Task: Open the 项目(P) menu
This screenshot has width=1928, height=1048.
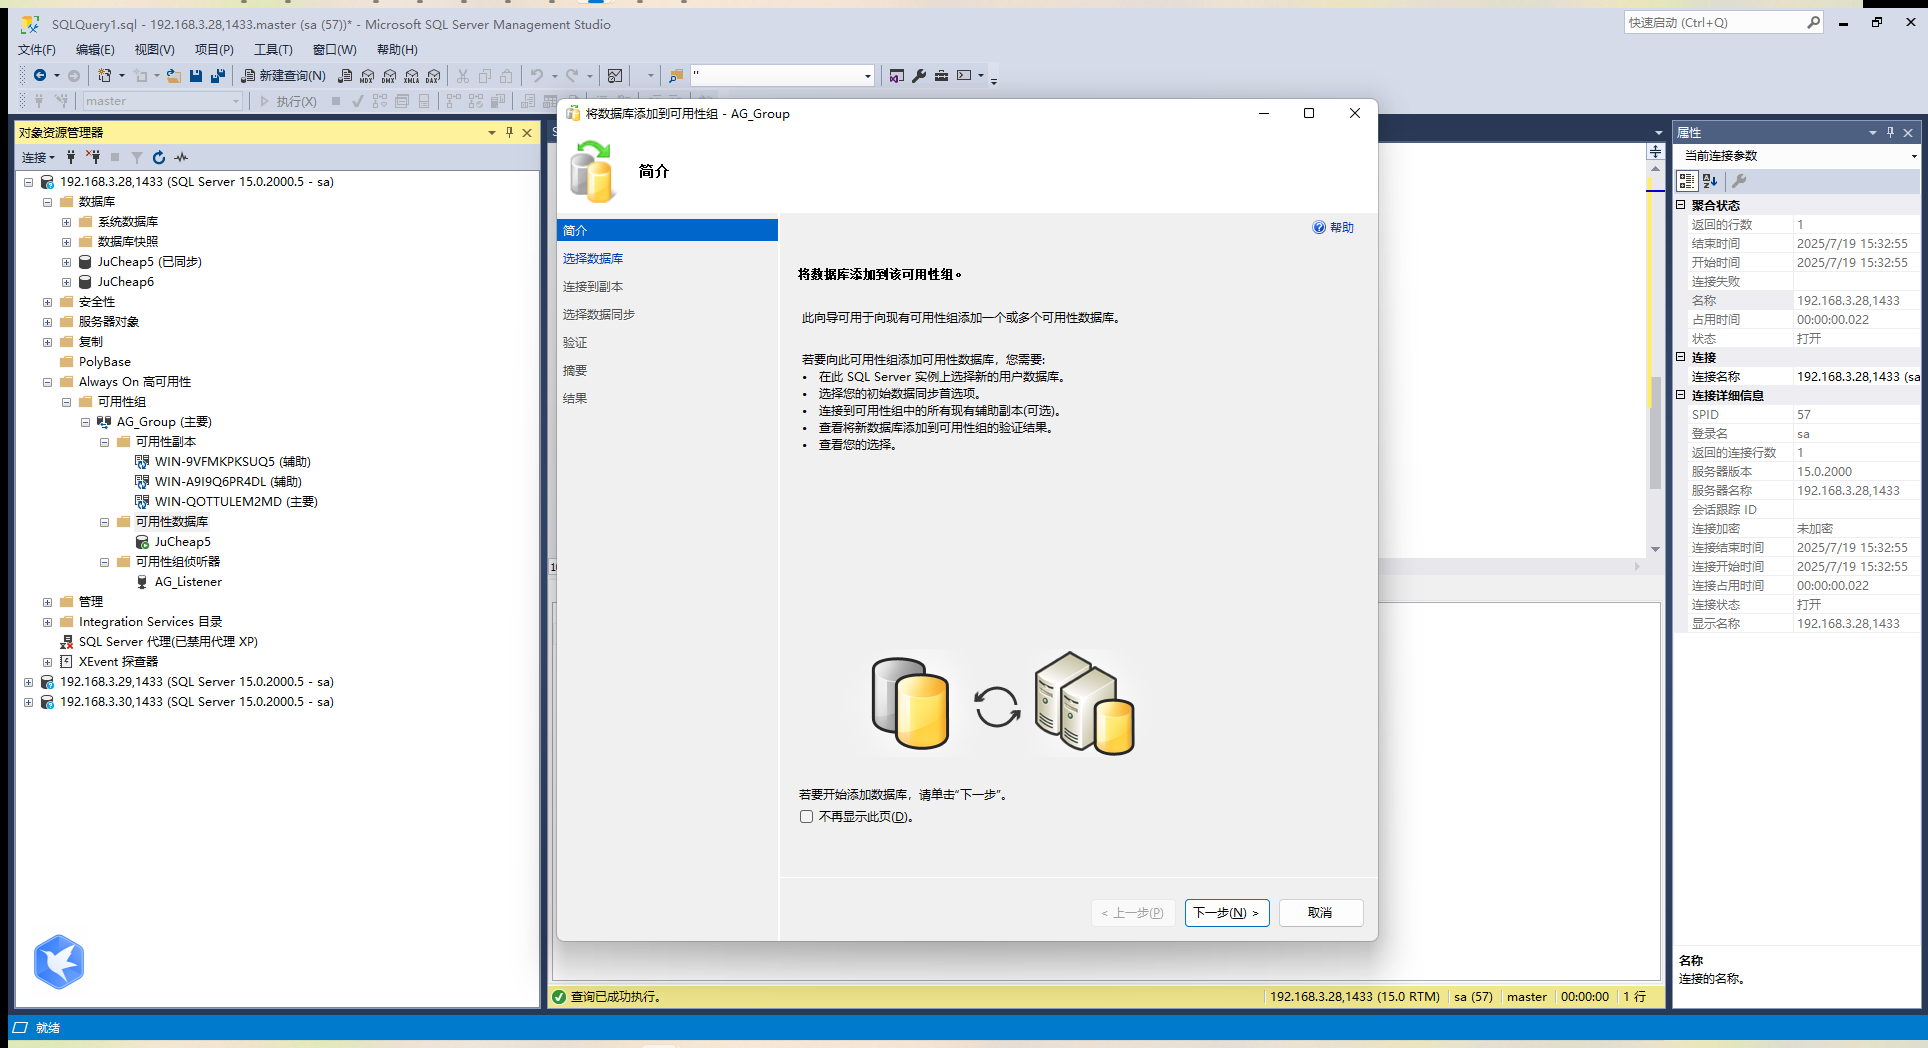Action: click(x=214, y=49)
